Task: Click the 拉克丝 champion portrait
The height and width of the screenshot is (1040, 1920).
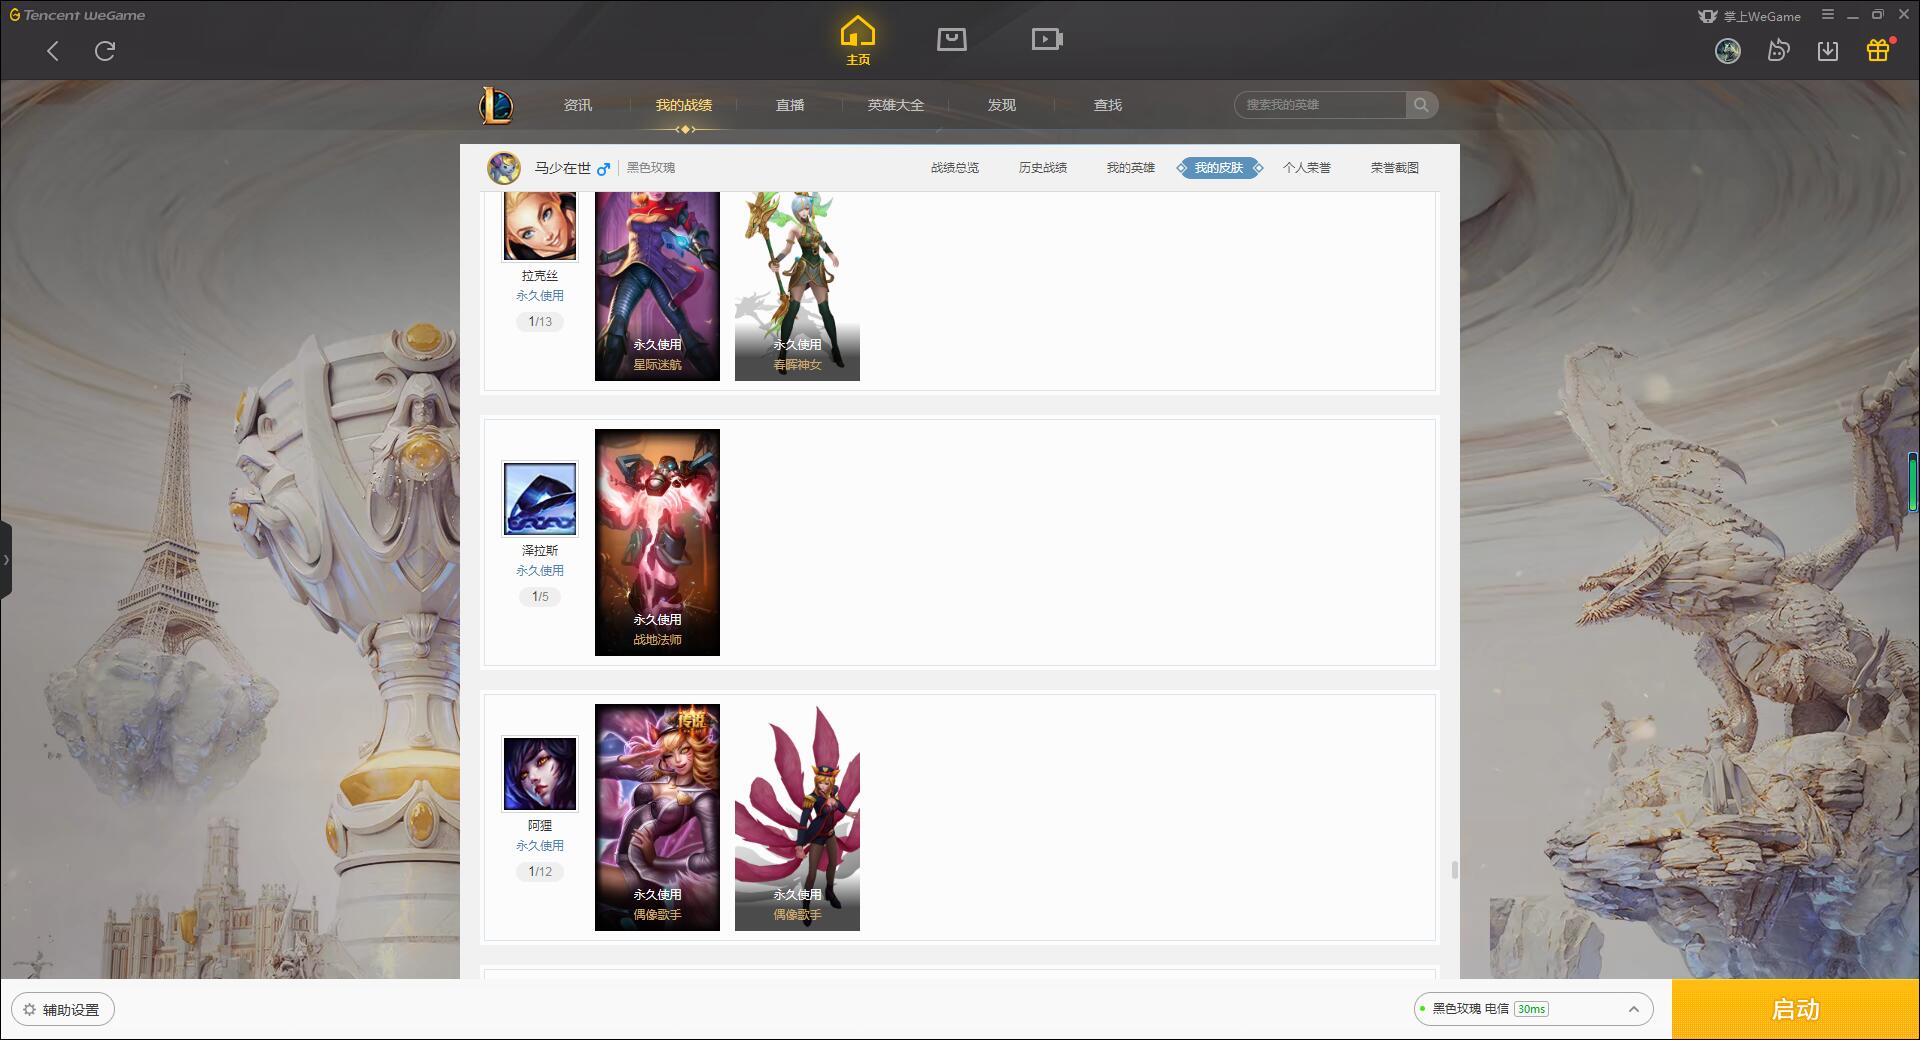Action: point(540,226)
